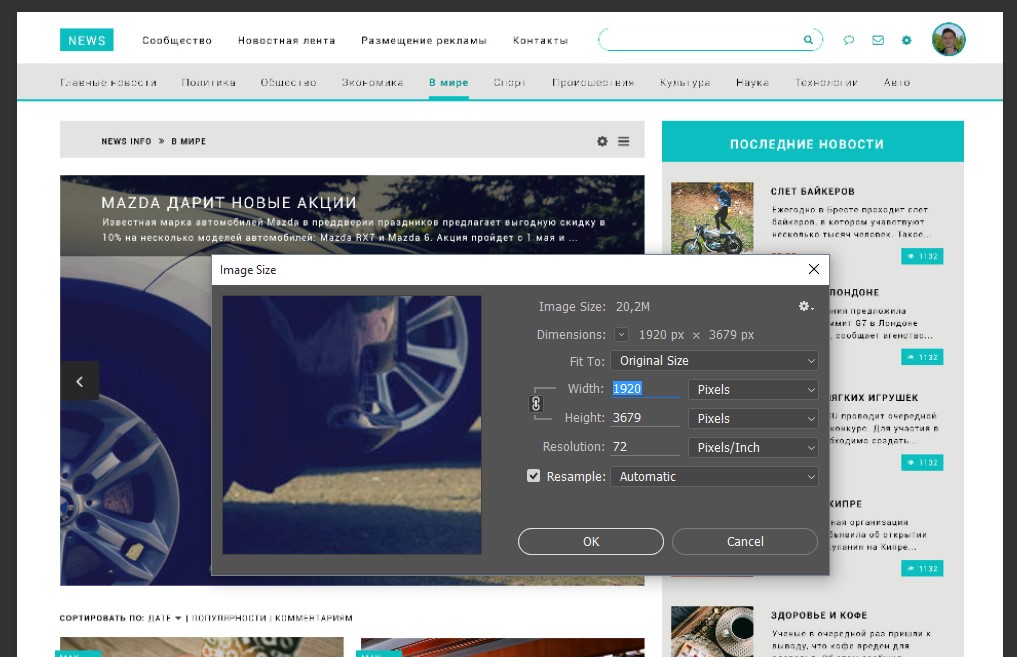Click the Width input field
This screenshot has width=1017, height=657.
click(x=645, y=388)
